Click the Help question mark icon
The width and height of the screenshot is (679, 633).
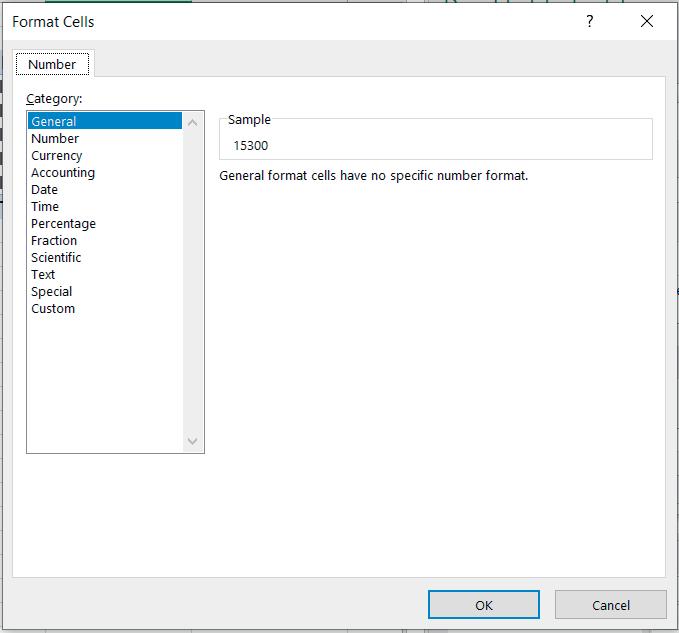coord(589,21)
